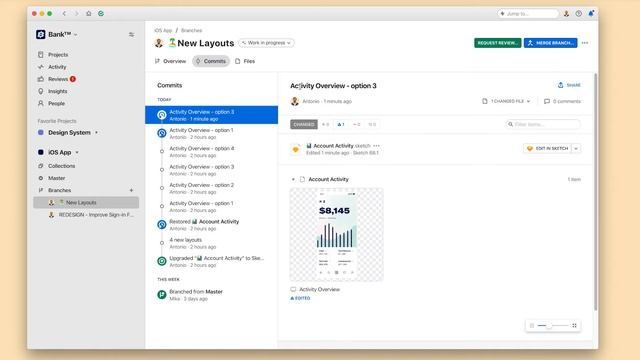Open the Bank organization dropdown

[x=76, y=35]
